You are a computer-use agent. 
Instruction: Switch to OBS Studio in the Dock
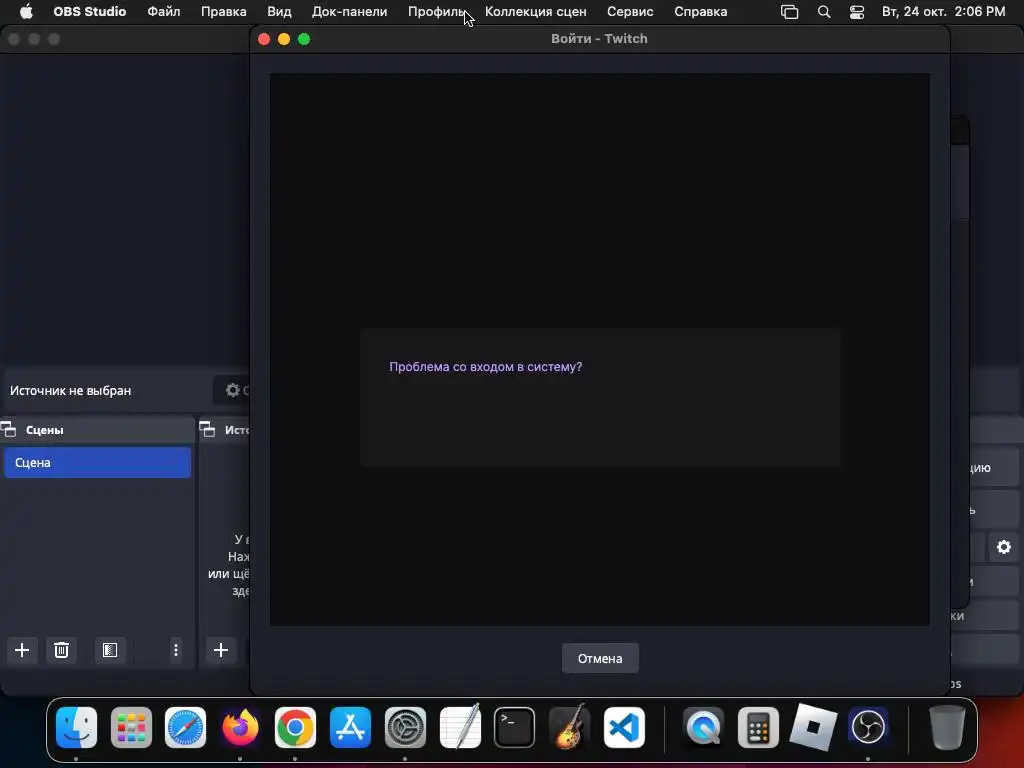pyautogui.click(x=868, y=727)
